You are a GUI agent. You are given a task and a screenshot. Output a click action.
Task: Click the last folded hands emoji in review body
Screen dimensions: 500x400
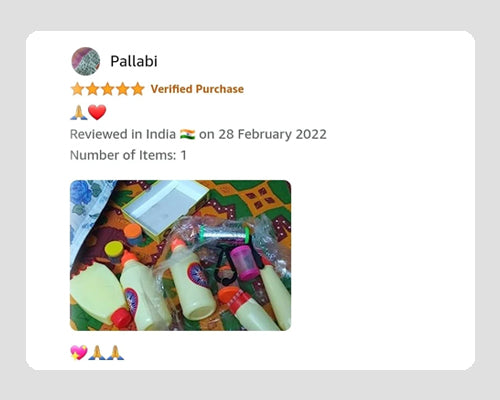(x=115, y=353)
